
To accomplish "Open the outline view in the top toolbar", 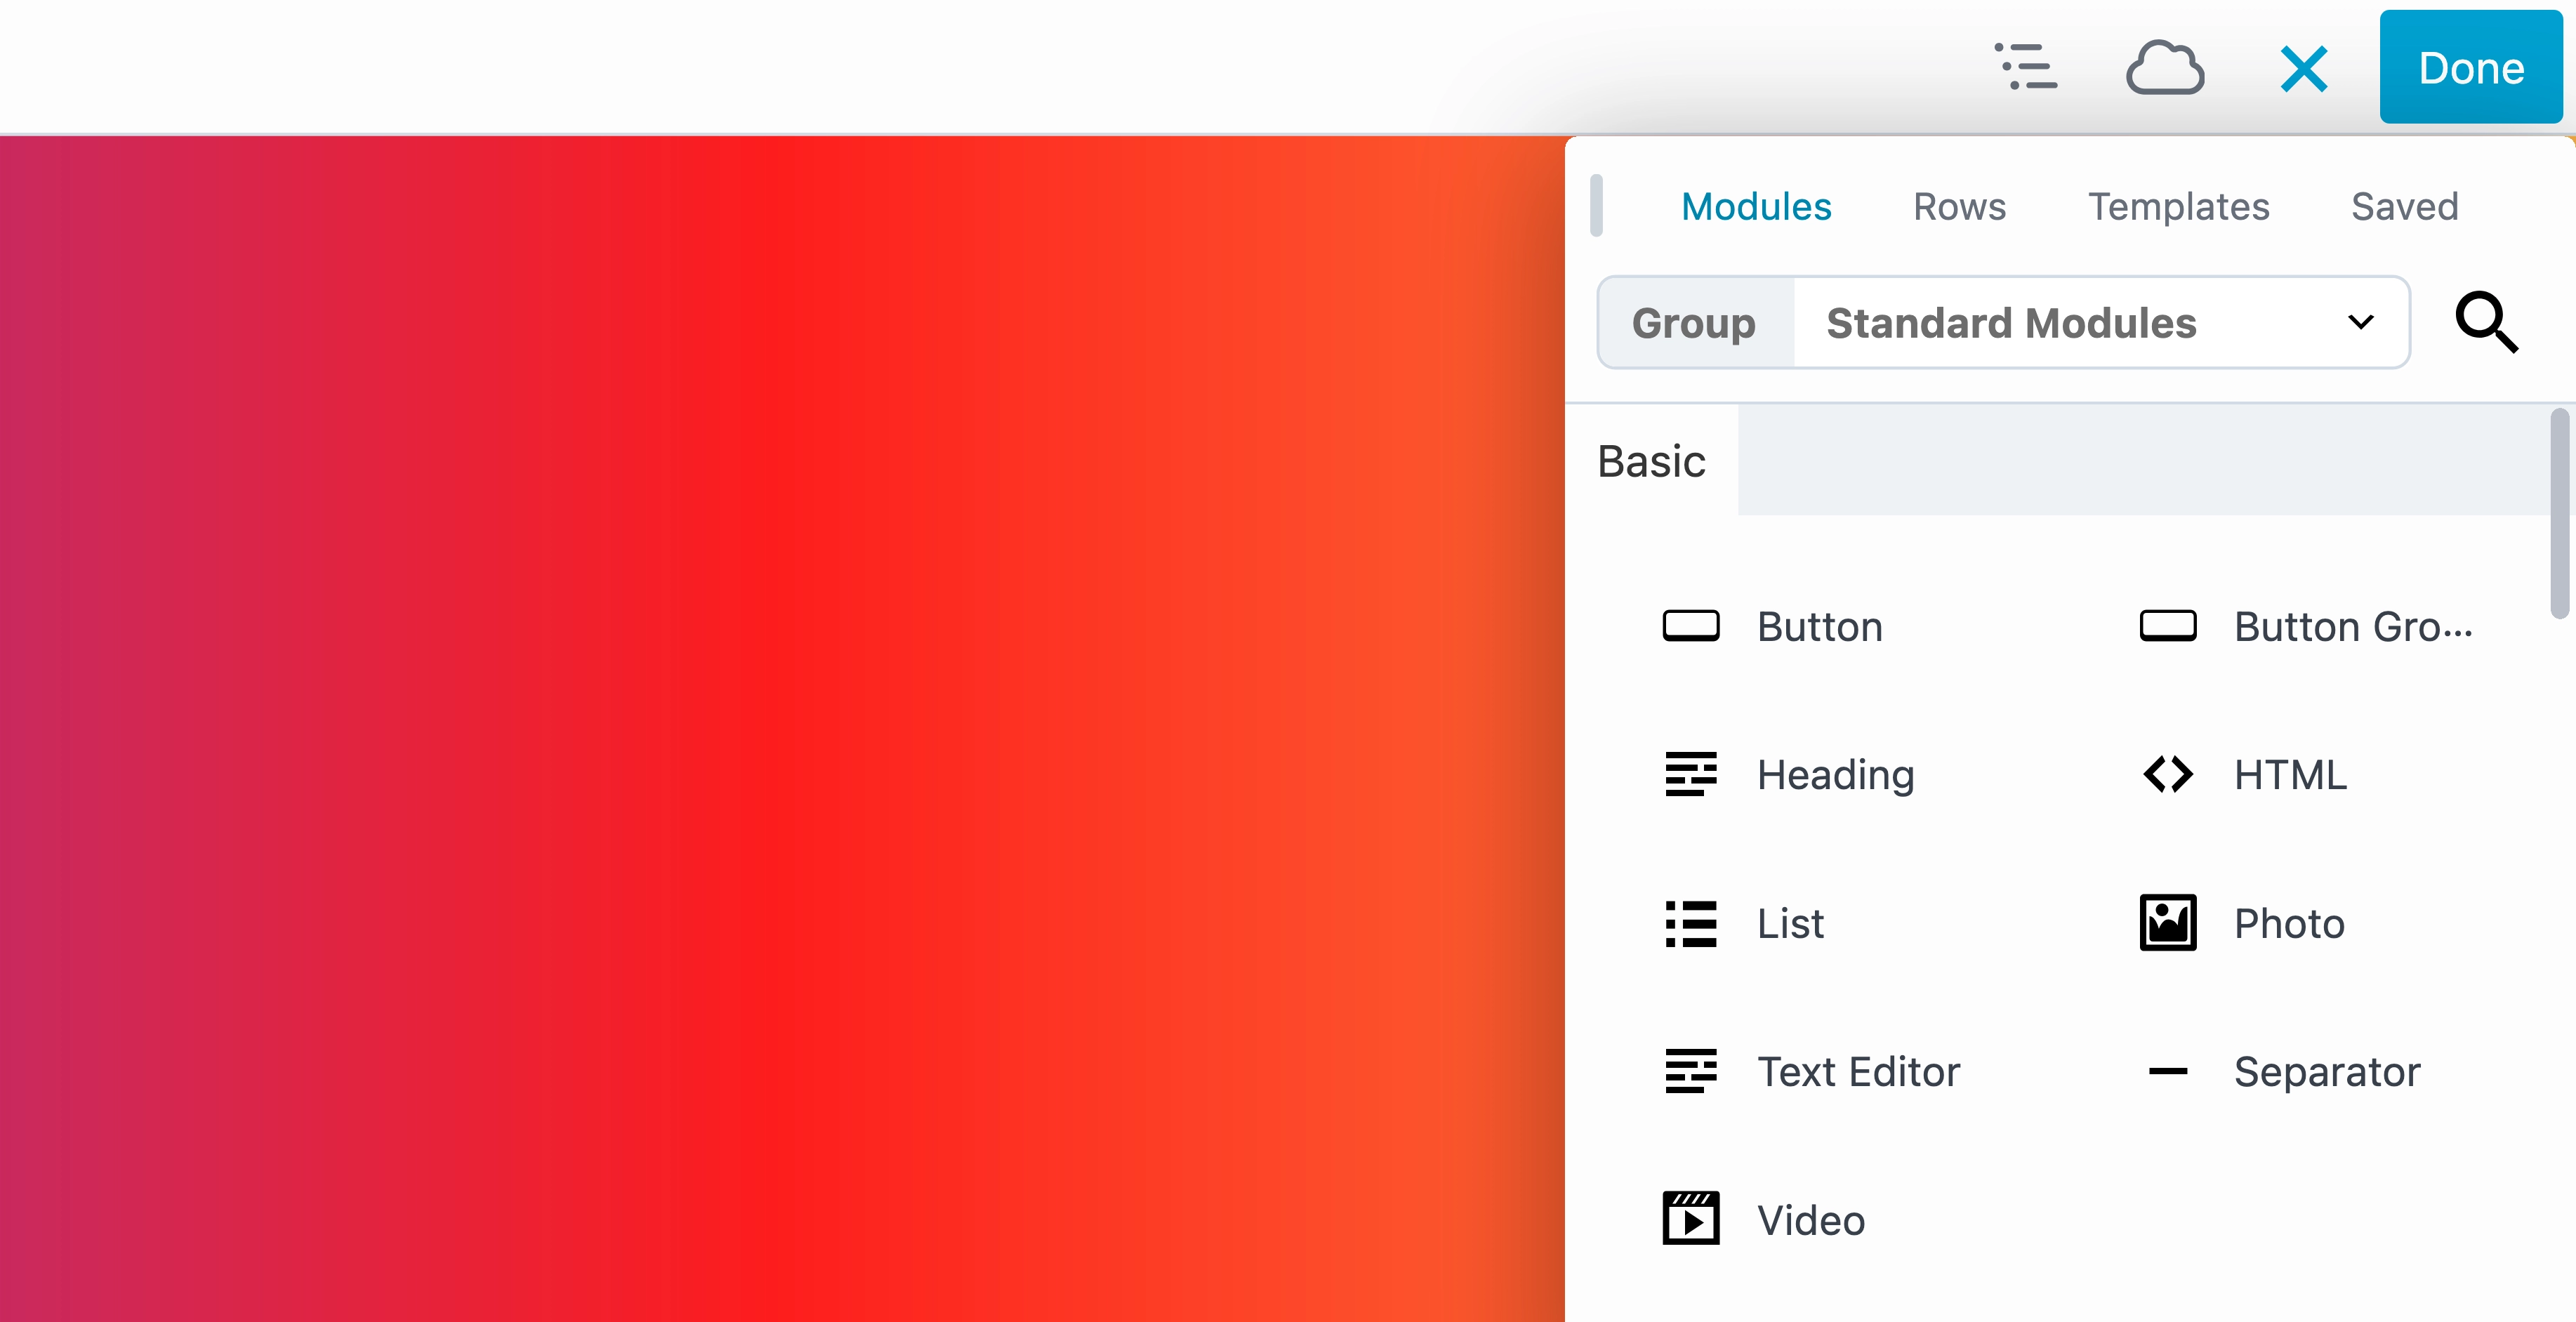I will tap(2026, 68).
